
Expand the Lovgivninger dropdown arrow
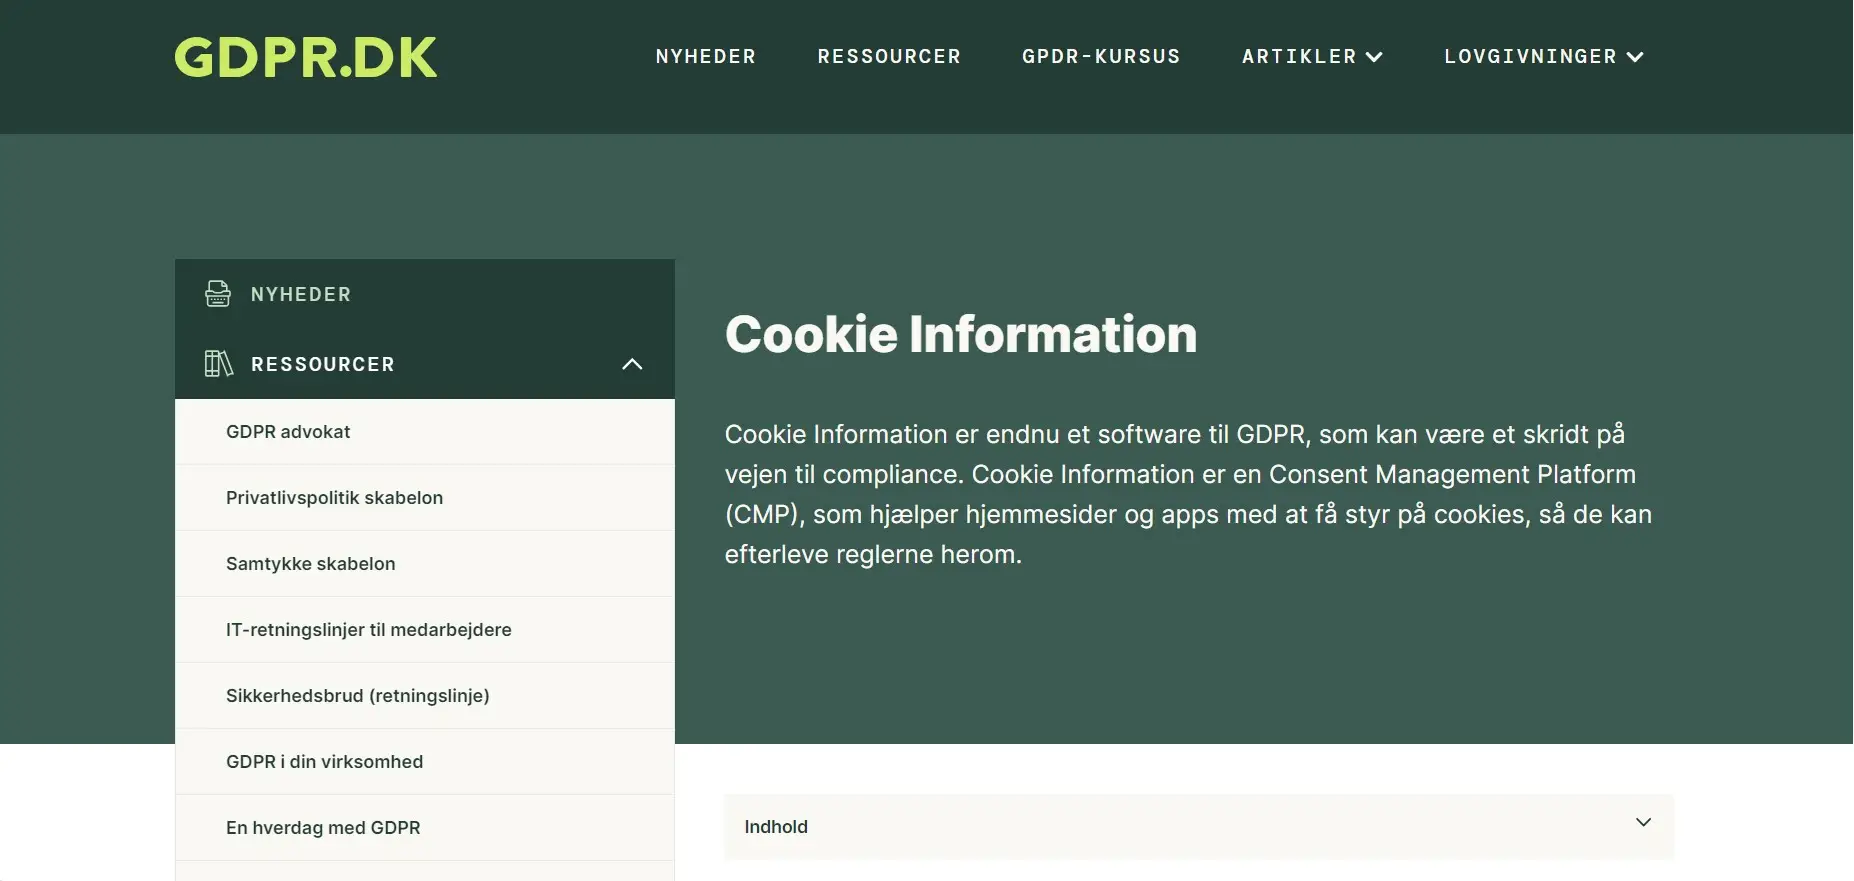point(1635,57)
